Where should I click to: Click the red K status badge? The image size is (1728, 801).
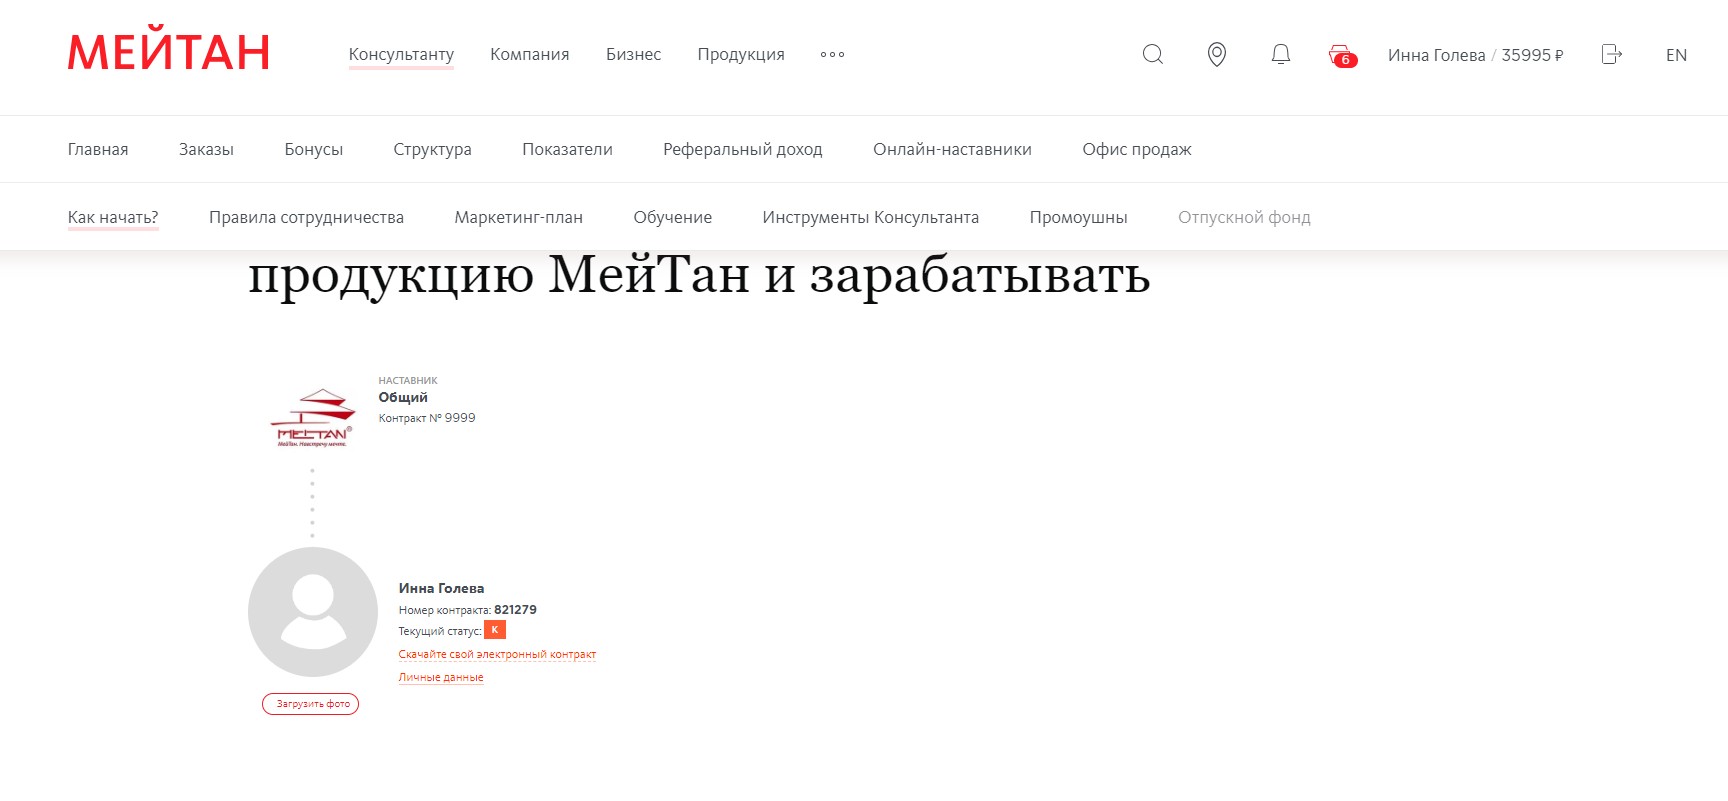click(494, 630)
